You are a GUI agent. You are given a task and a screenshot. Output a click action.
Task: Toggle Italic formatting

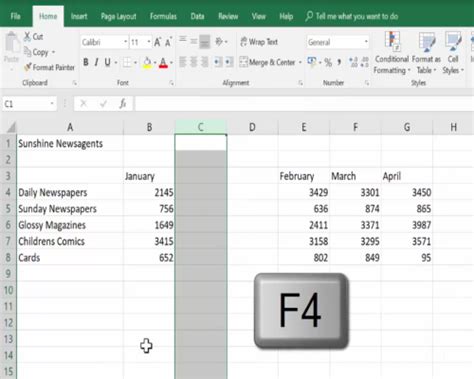click(96, 62)
